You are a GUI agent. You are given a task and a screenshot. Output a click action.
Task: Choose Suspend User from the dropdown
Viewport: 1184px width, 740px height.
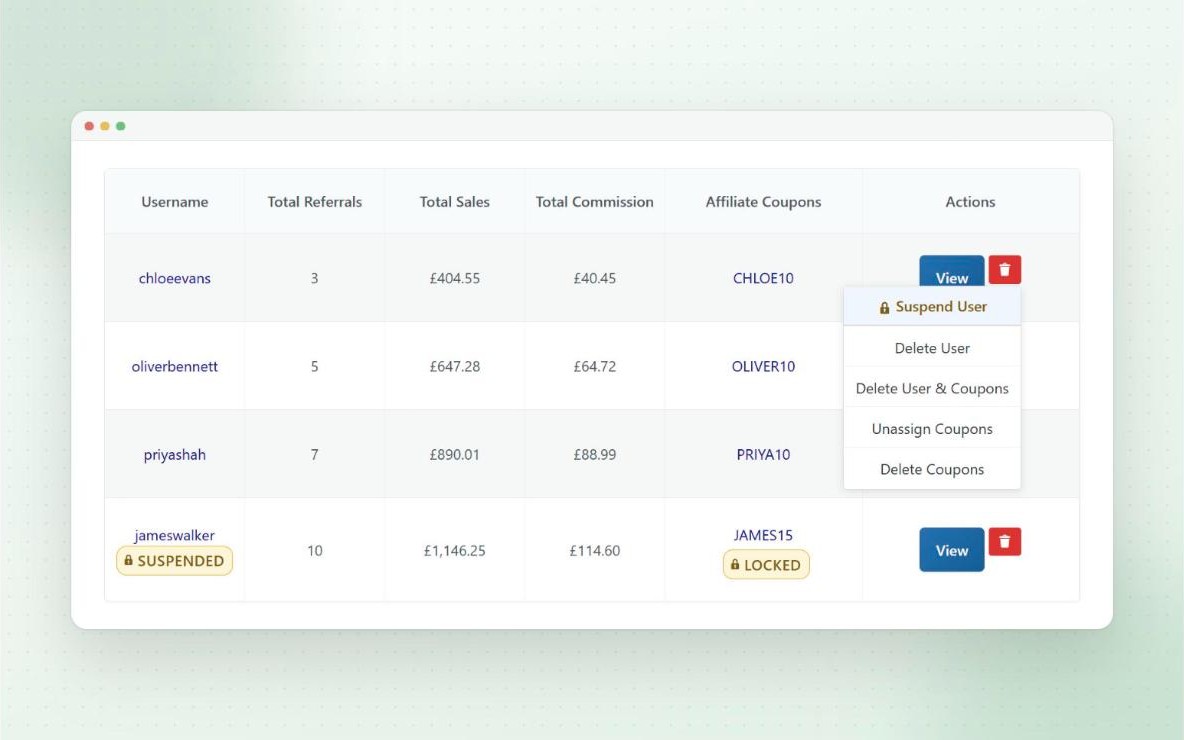(x=932, y=307)
